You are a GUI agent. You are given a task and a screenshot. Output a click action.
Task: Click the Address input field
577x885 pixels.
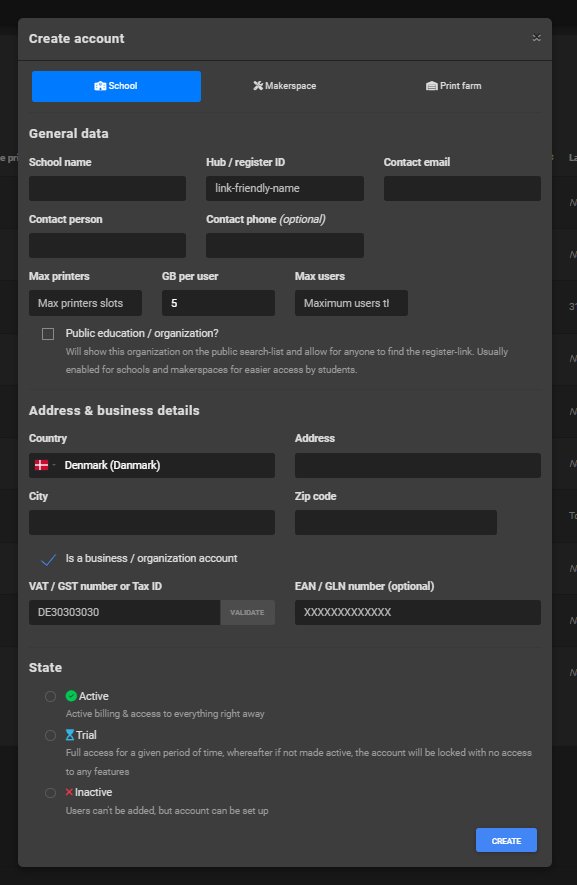tap(418, 466)
